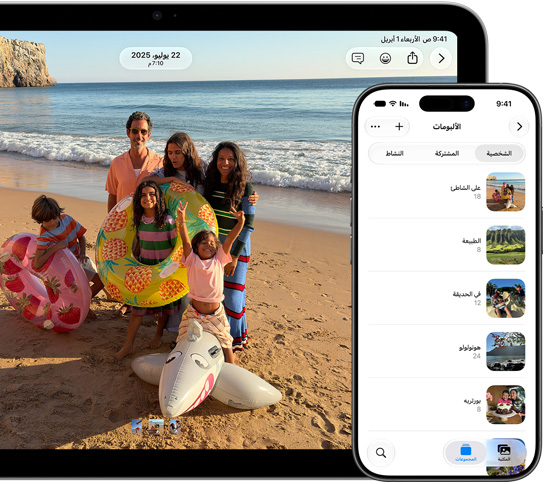The width and height of the screenshot is (544, 484).
Task: Click the photo count 24 under هونولولو
Action: point(477,356)
